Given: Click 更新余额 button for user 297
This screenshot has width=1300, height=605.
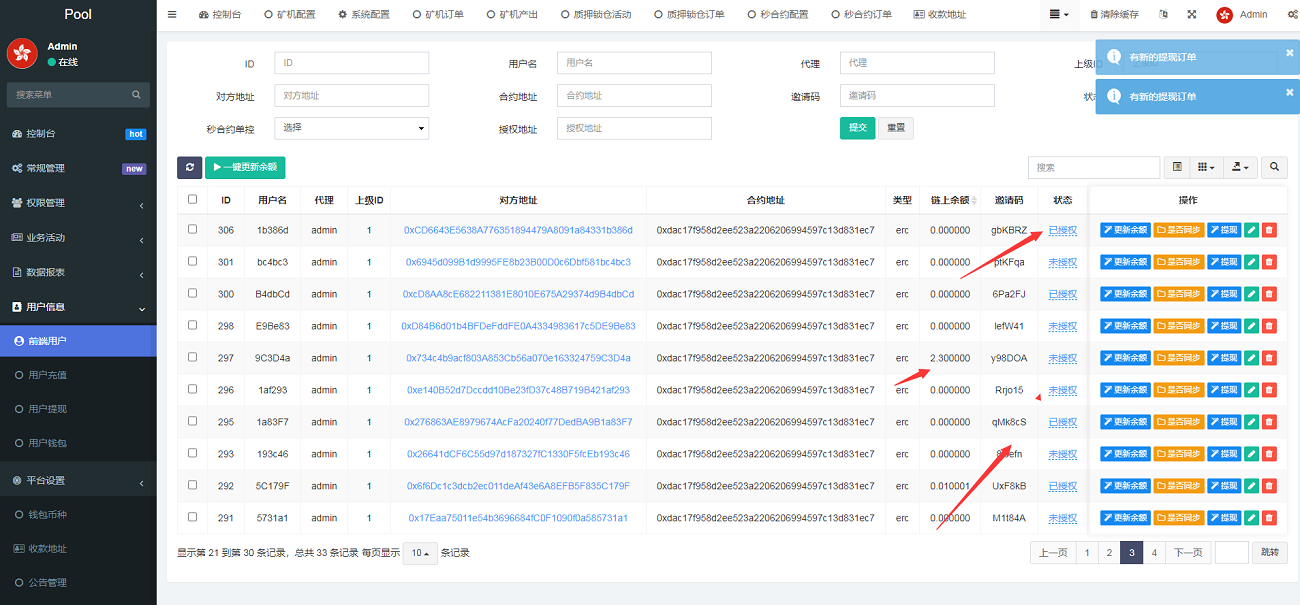Looking at the screenshot, I should [1125, 358].
